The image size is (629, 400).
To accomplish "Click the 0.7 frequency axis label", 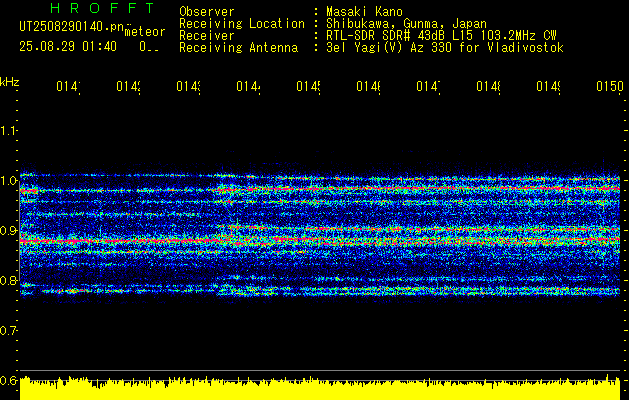I will pyautogui.click(x=8, y=331).
